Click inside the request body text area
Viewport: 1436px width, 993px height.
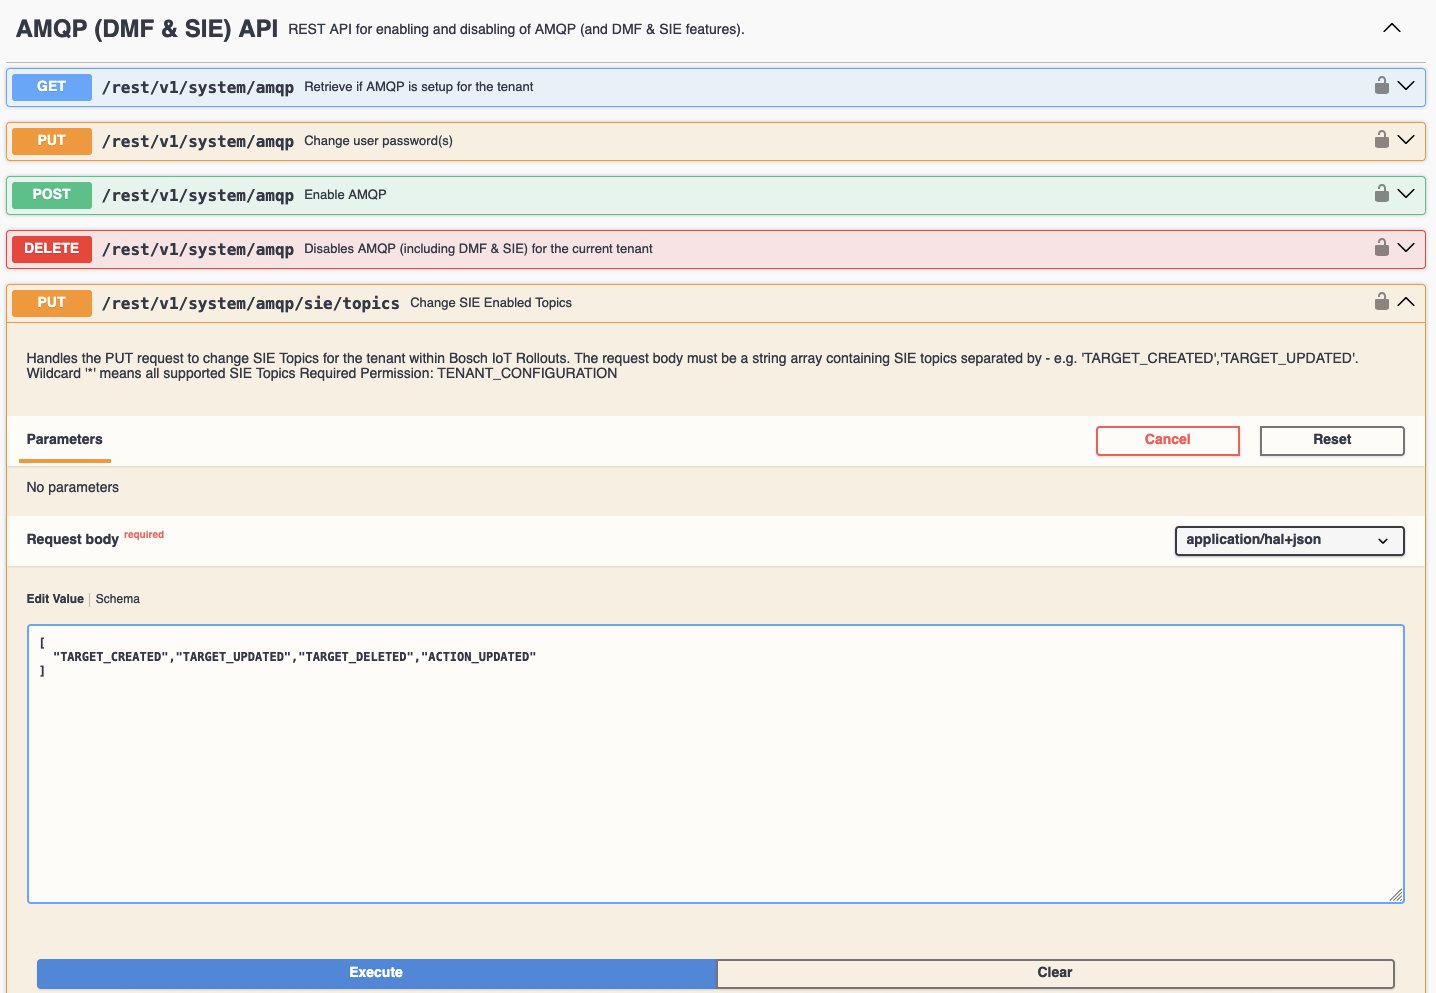click(715, 780)
